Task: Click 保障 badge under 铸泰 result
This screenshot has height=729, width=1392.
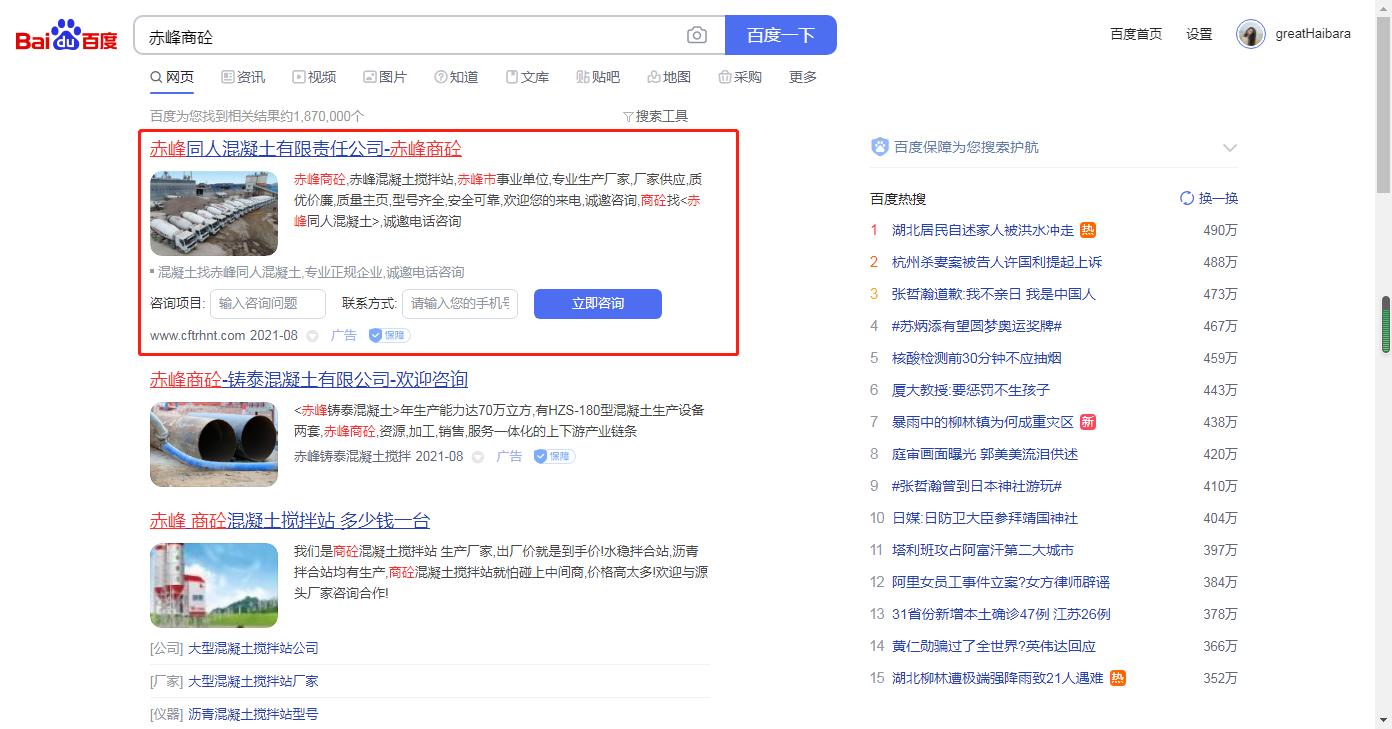Action: point(554,456)
